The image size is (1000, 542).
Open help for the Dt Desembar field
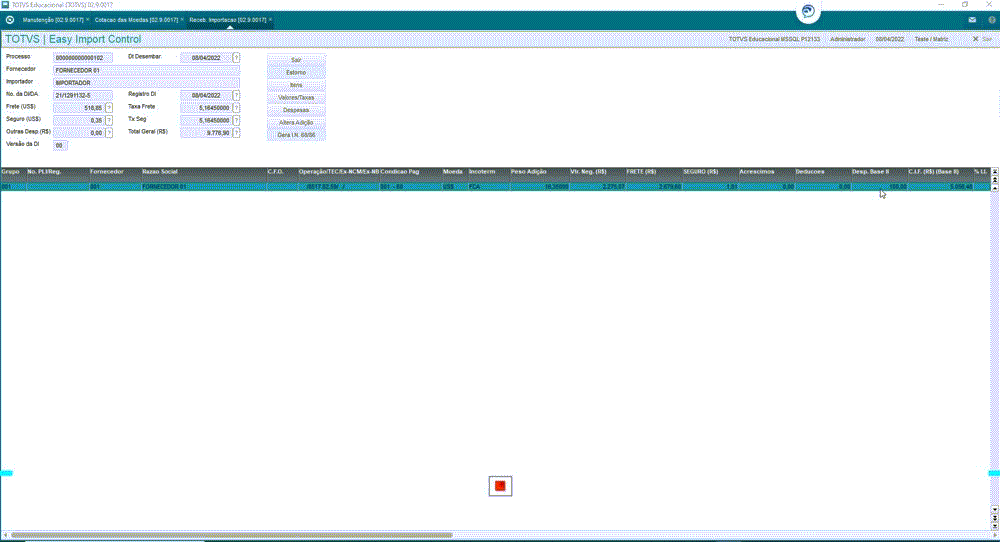coord(236,57)
